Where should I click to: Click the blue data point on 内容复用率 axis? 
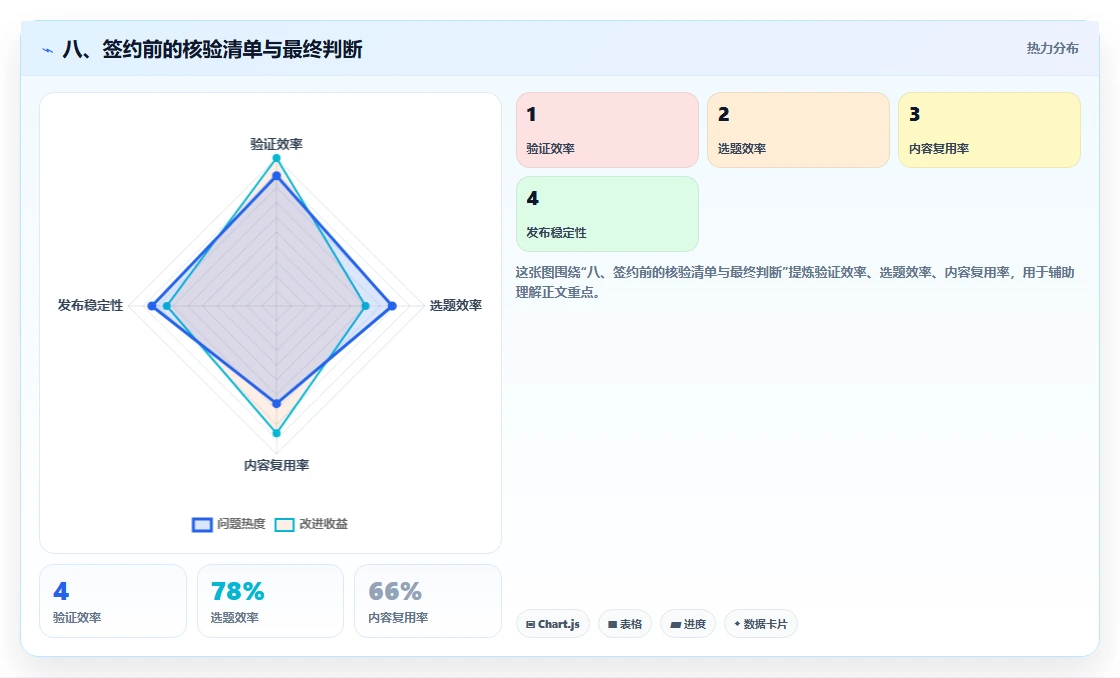click(277, 404)
